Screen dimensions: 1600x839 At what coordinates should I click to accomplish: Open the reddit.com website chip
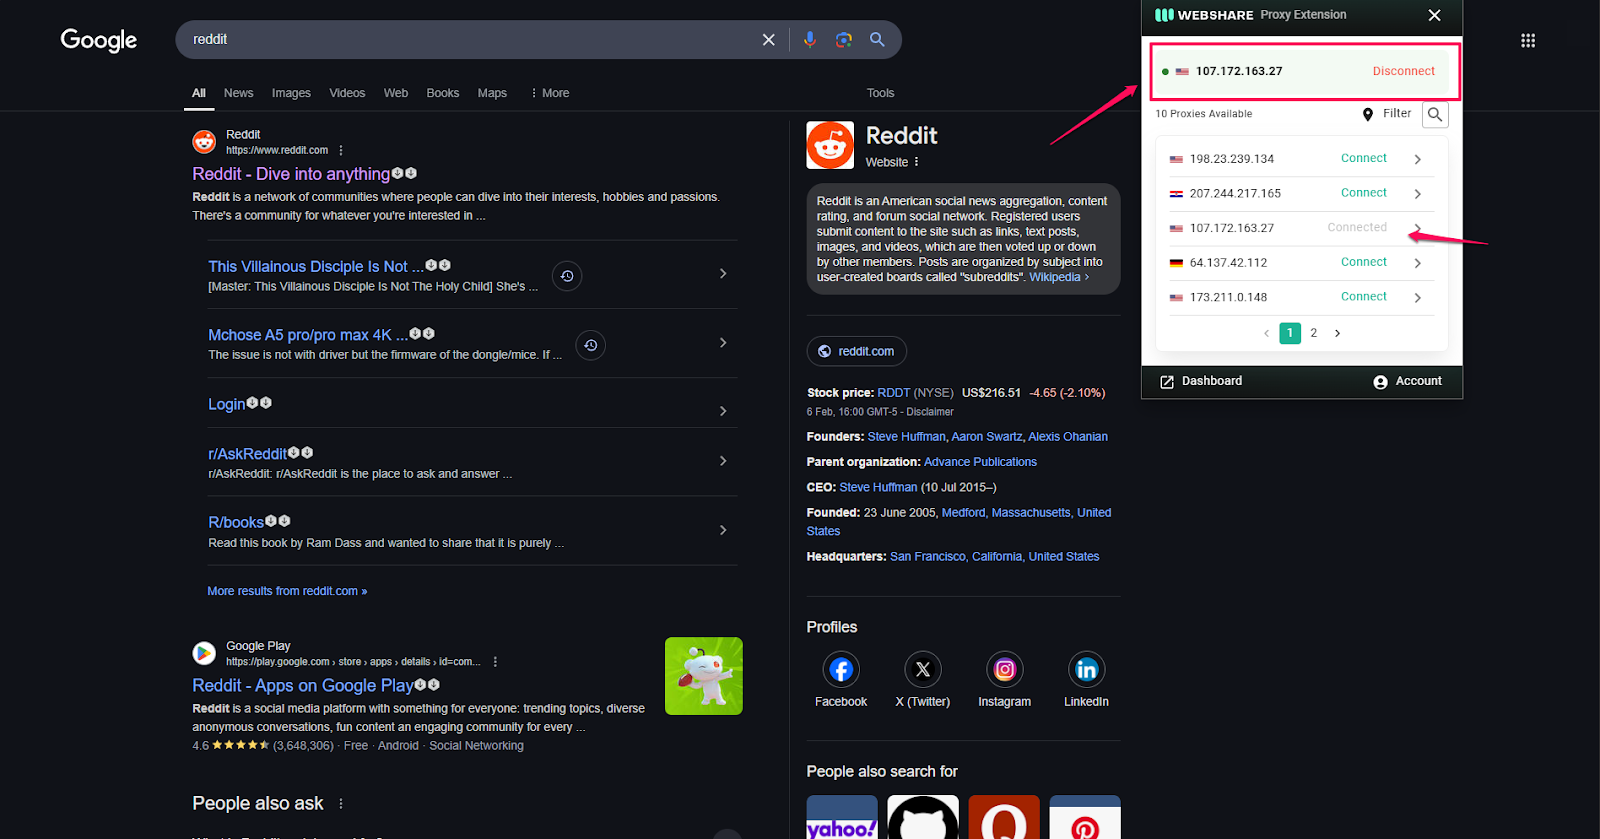pos(857,351)
